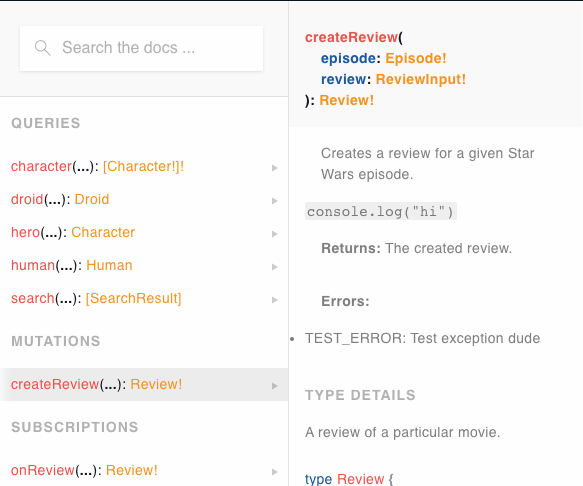583x486 pixels.
Task: Expand arrow next to onReview subscription
Action: coord(274,472)
